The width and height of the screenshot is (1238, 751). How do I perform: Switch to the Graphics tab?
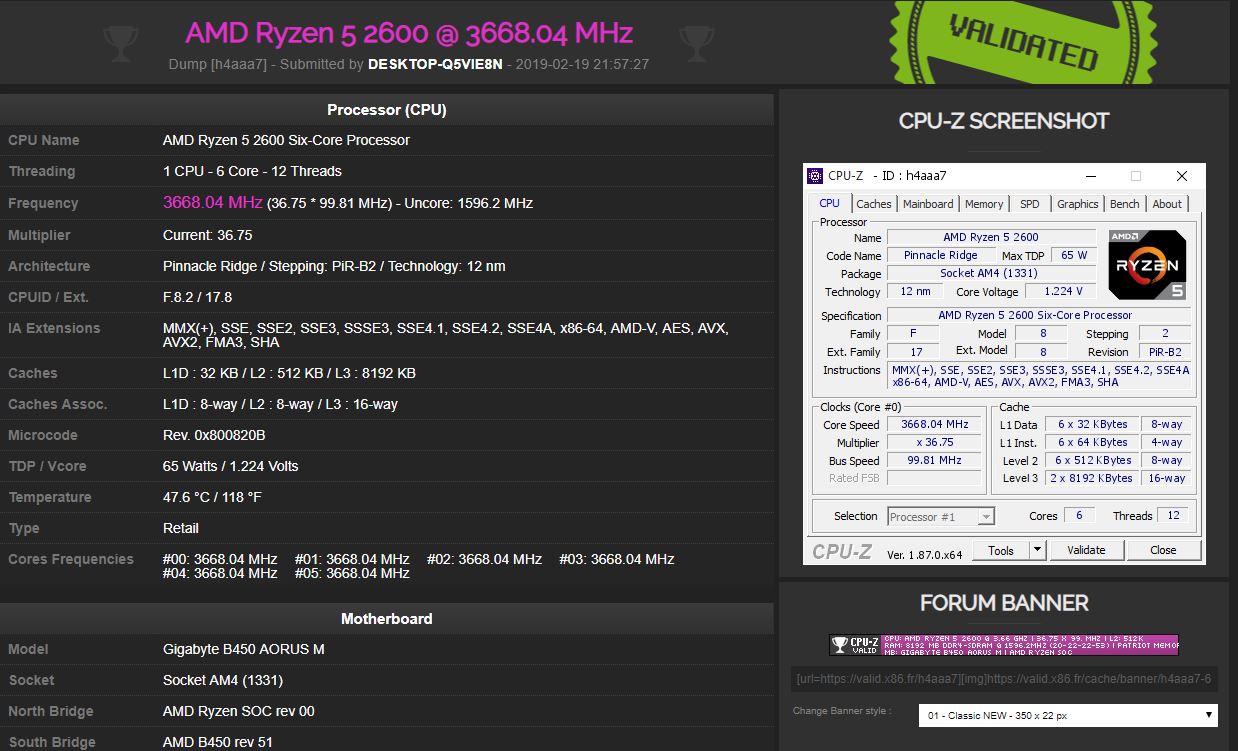tap(1077, 204)
